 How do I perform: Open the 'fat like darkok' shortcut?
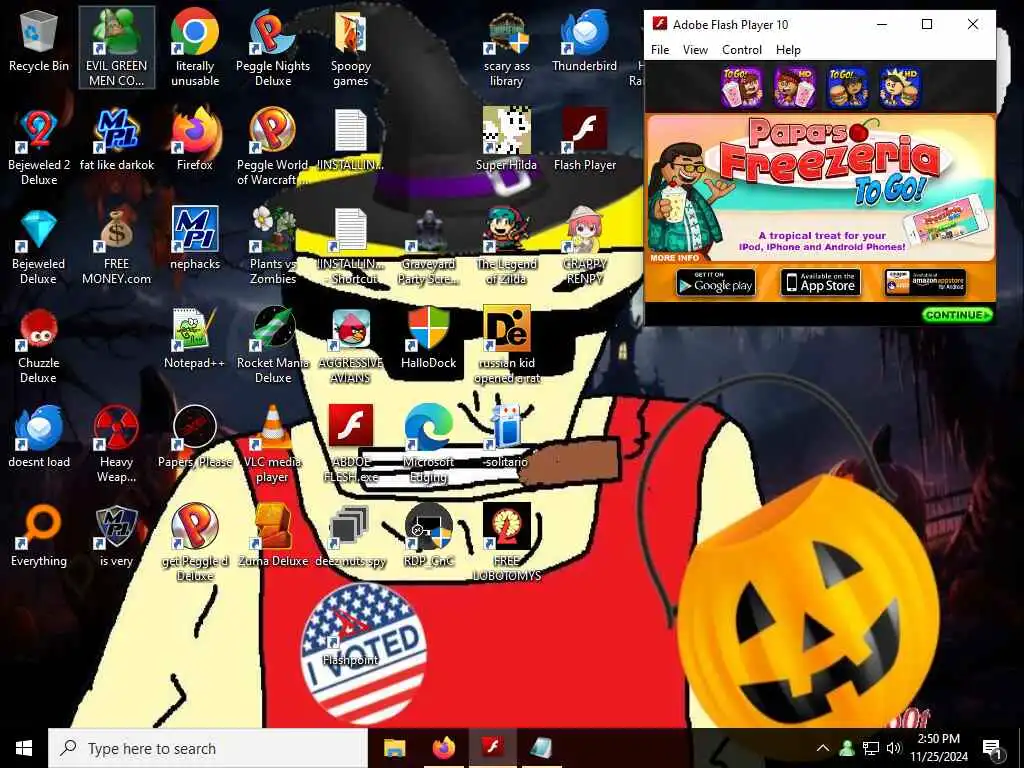point(117,140)
